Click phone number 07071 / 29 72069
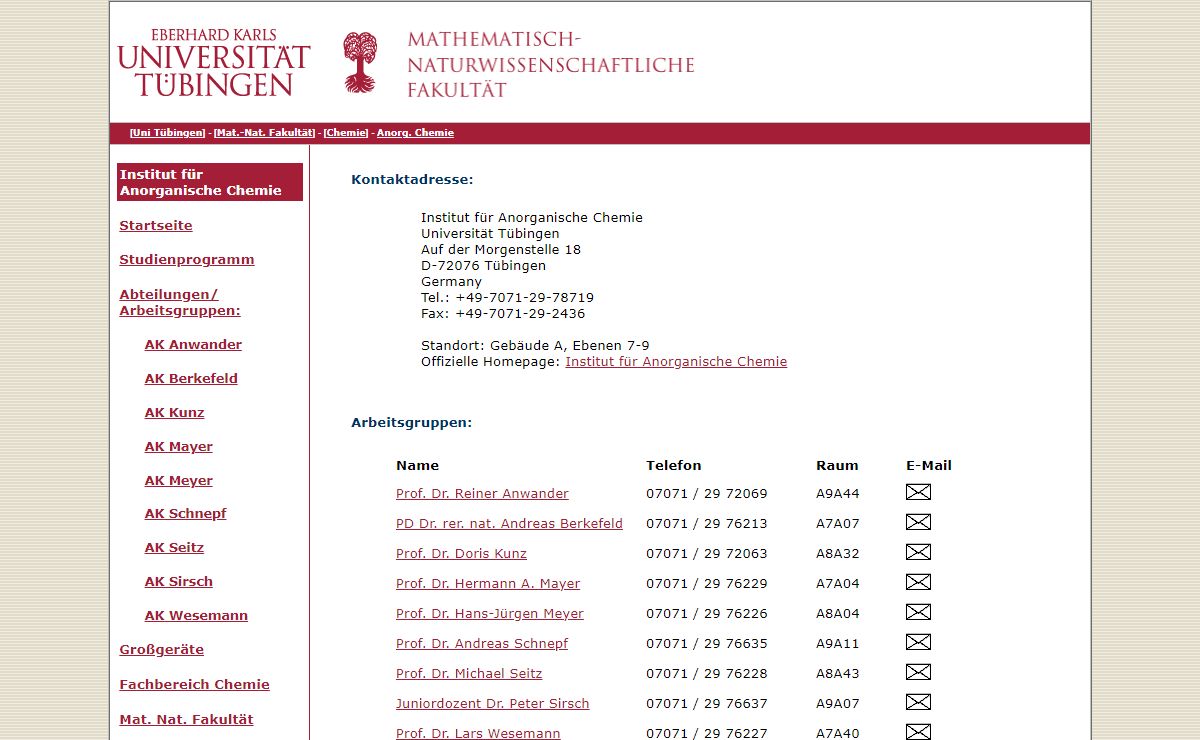This screenshot has width=1200, height=740. pos(707,494)
